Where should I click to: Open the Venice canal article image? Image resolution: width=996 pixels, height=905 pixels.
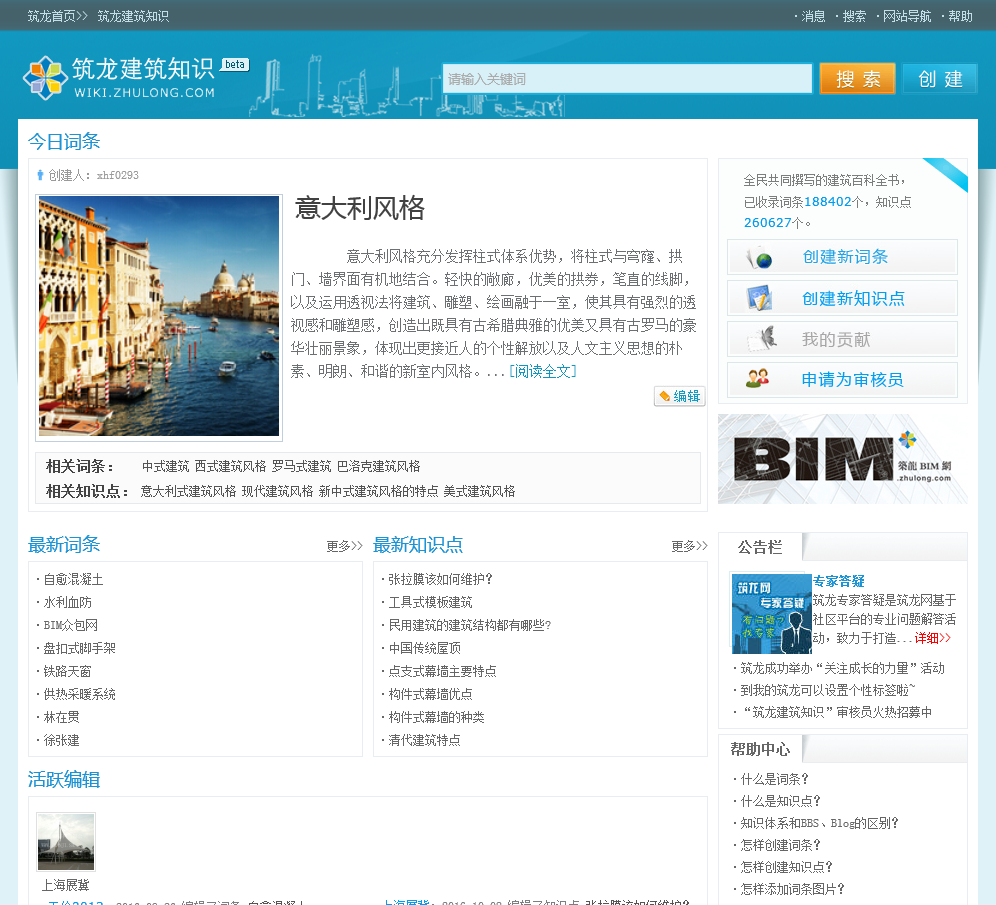click(x=159, y=316)
